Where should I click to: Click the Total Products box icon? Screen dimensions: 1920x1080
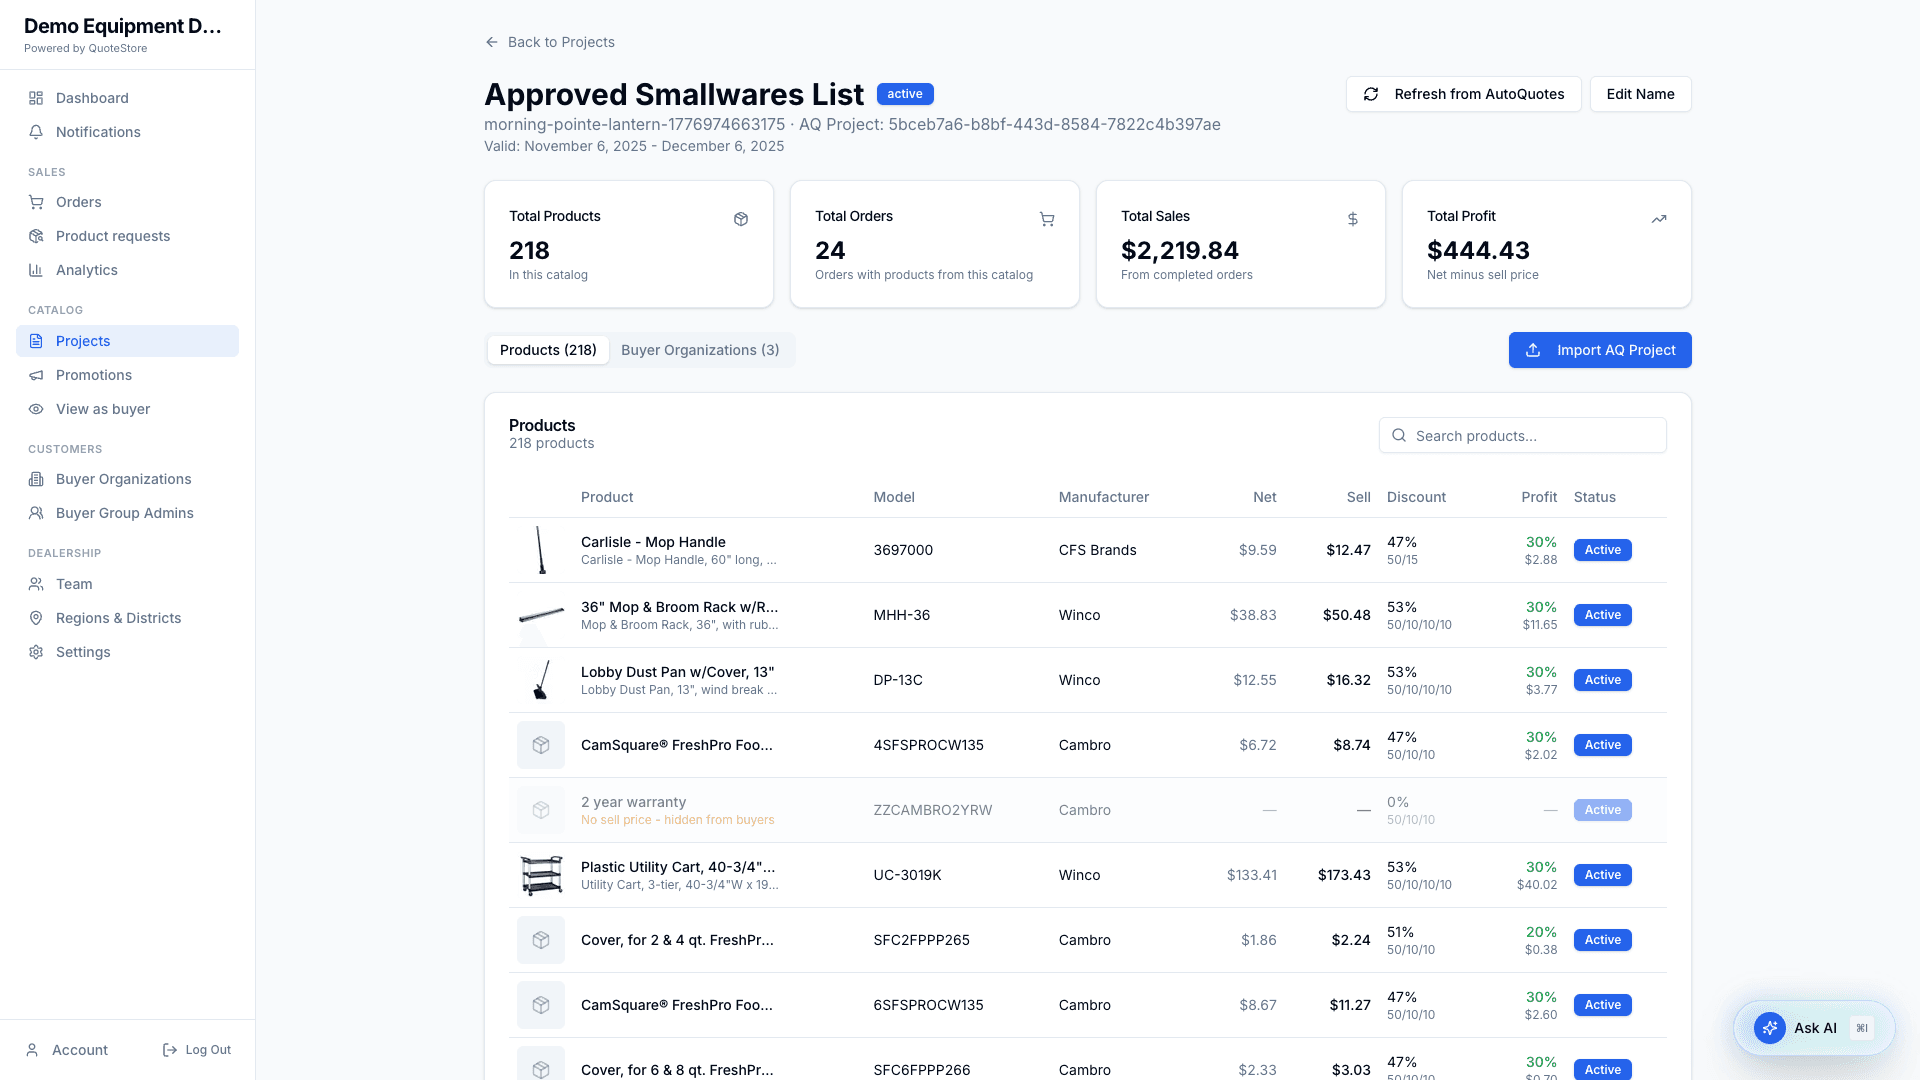click(x=741, y=219)
